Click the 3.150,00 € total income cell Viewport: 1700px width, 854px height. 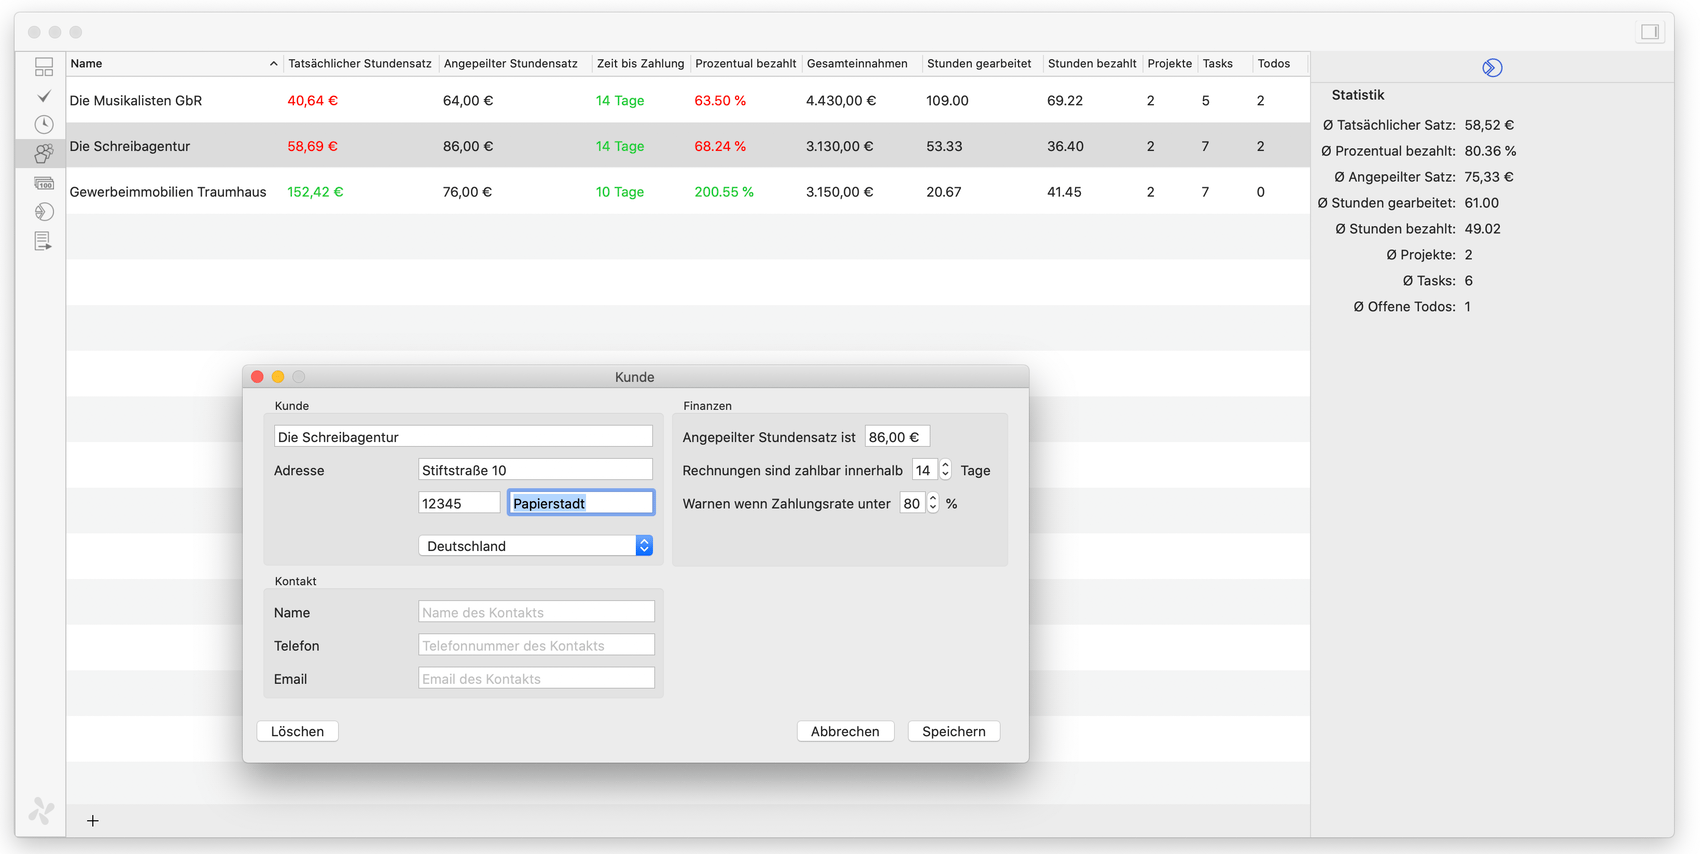(840, 192)
